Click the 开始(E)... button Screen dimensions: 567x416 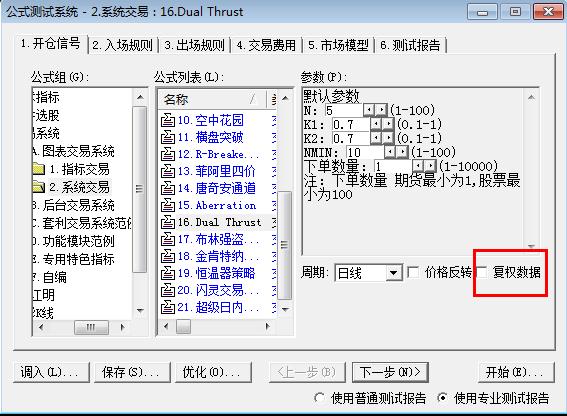[x=515, y=372]
